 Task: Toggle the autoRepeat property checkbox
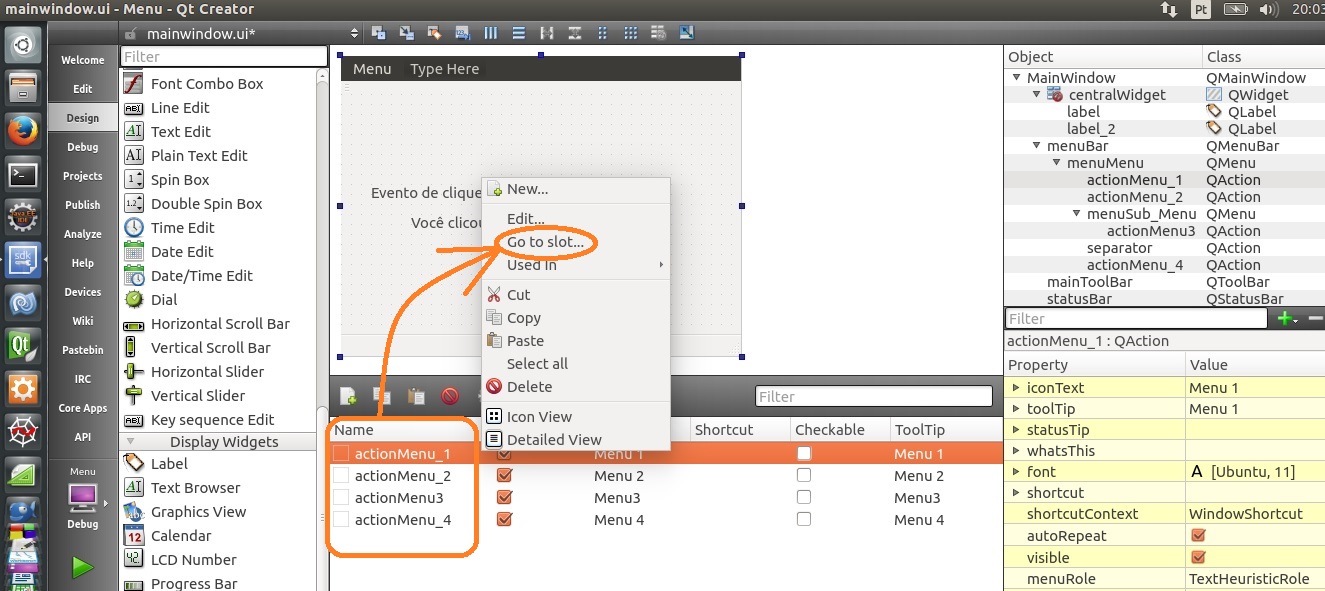click(x=1198, y=536)
